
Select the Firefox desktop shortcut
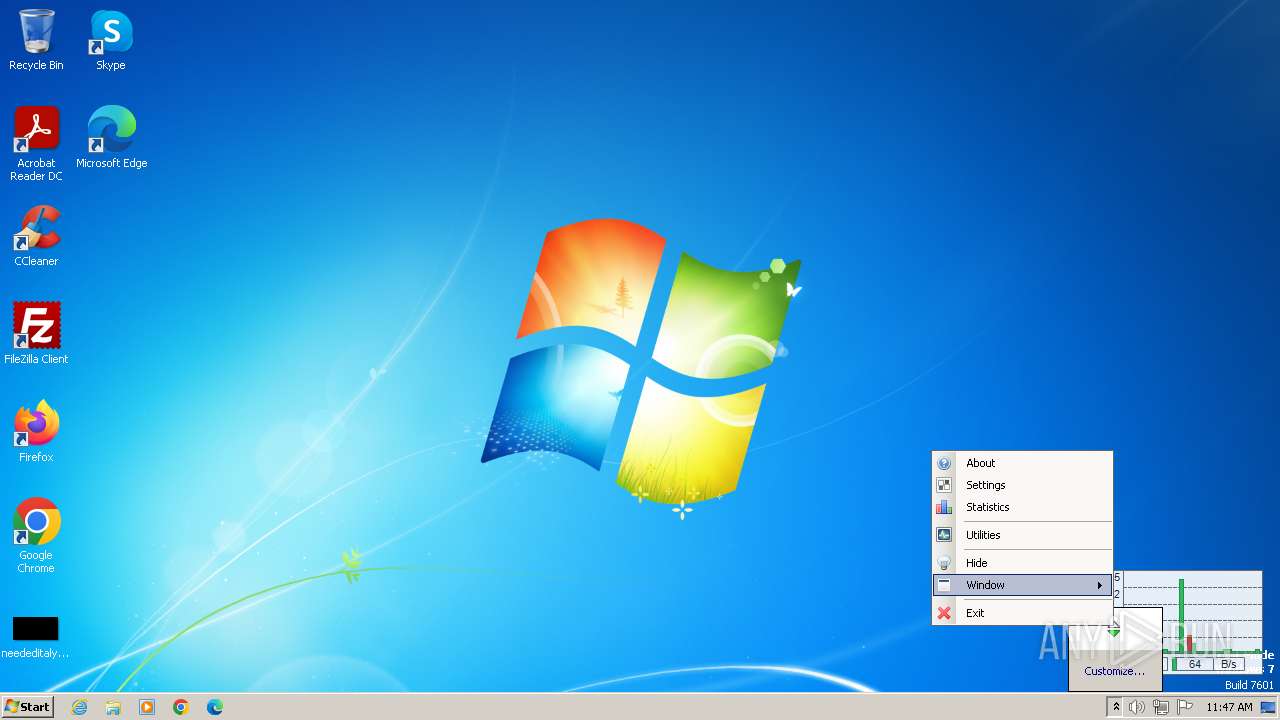tap(36, 432)
